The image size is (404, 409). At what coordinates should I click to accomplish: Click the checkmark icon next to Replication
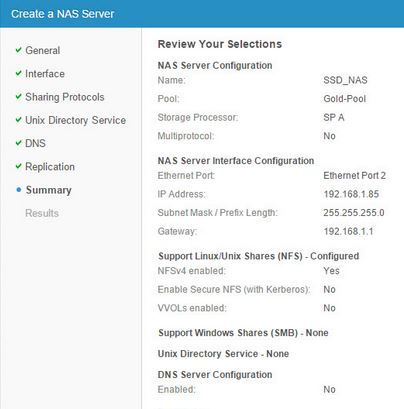tap(18, 166)
